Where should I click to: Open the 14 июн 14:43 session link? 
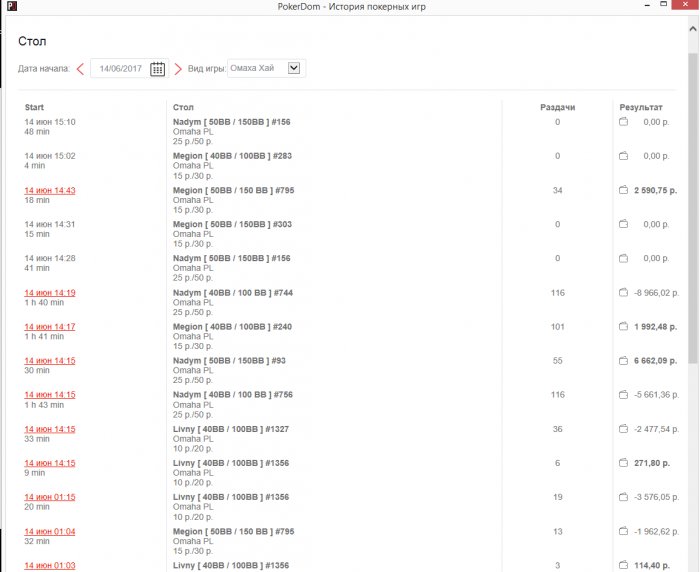click(50, 190)
